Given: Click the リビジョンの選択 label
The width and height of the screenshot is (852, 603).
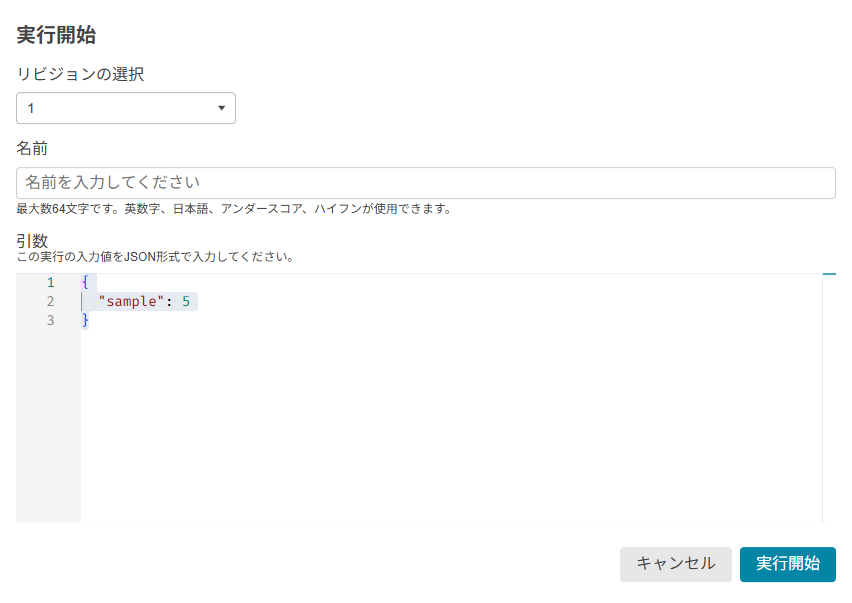Looking at the screenshot, I should tap(80, 74).
